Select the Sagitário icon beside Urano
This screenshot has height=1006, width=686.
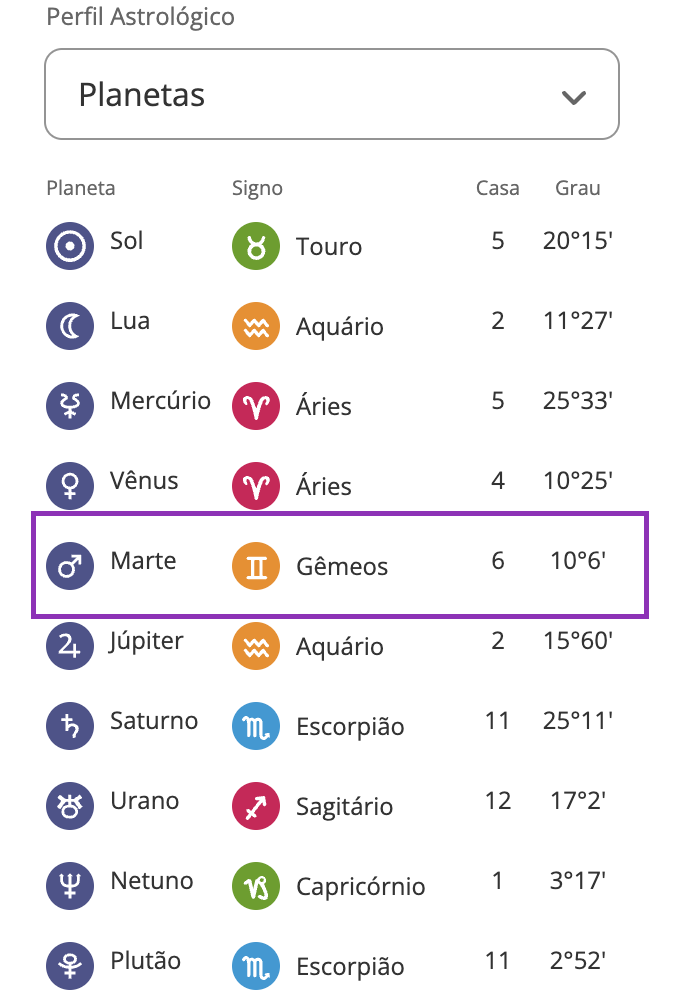point(255,805)
